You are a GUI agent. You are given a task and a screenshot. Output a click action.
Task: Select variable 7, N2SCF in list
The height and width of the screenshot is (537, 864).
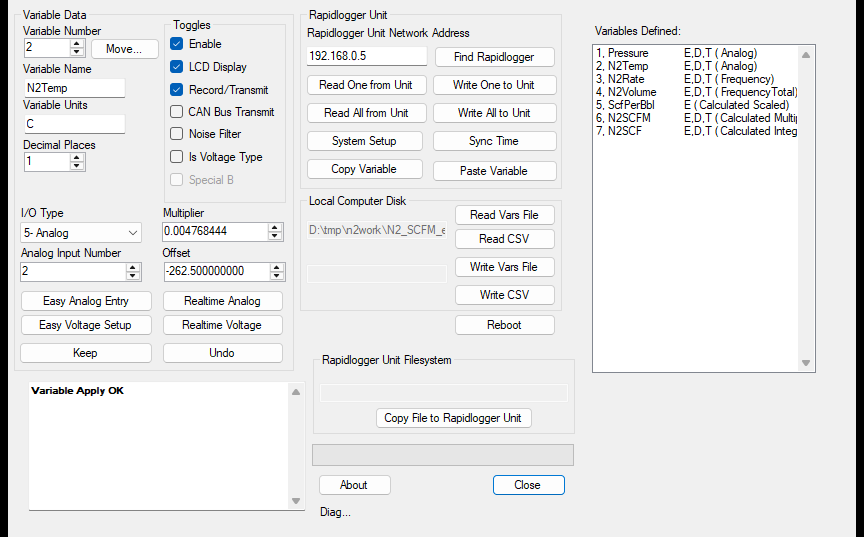696,131
